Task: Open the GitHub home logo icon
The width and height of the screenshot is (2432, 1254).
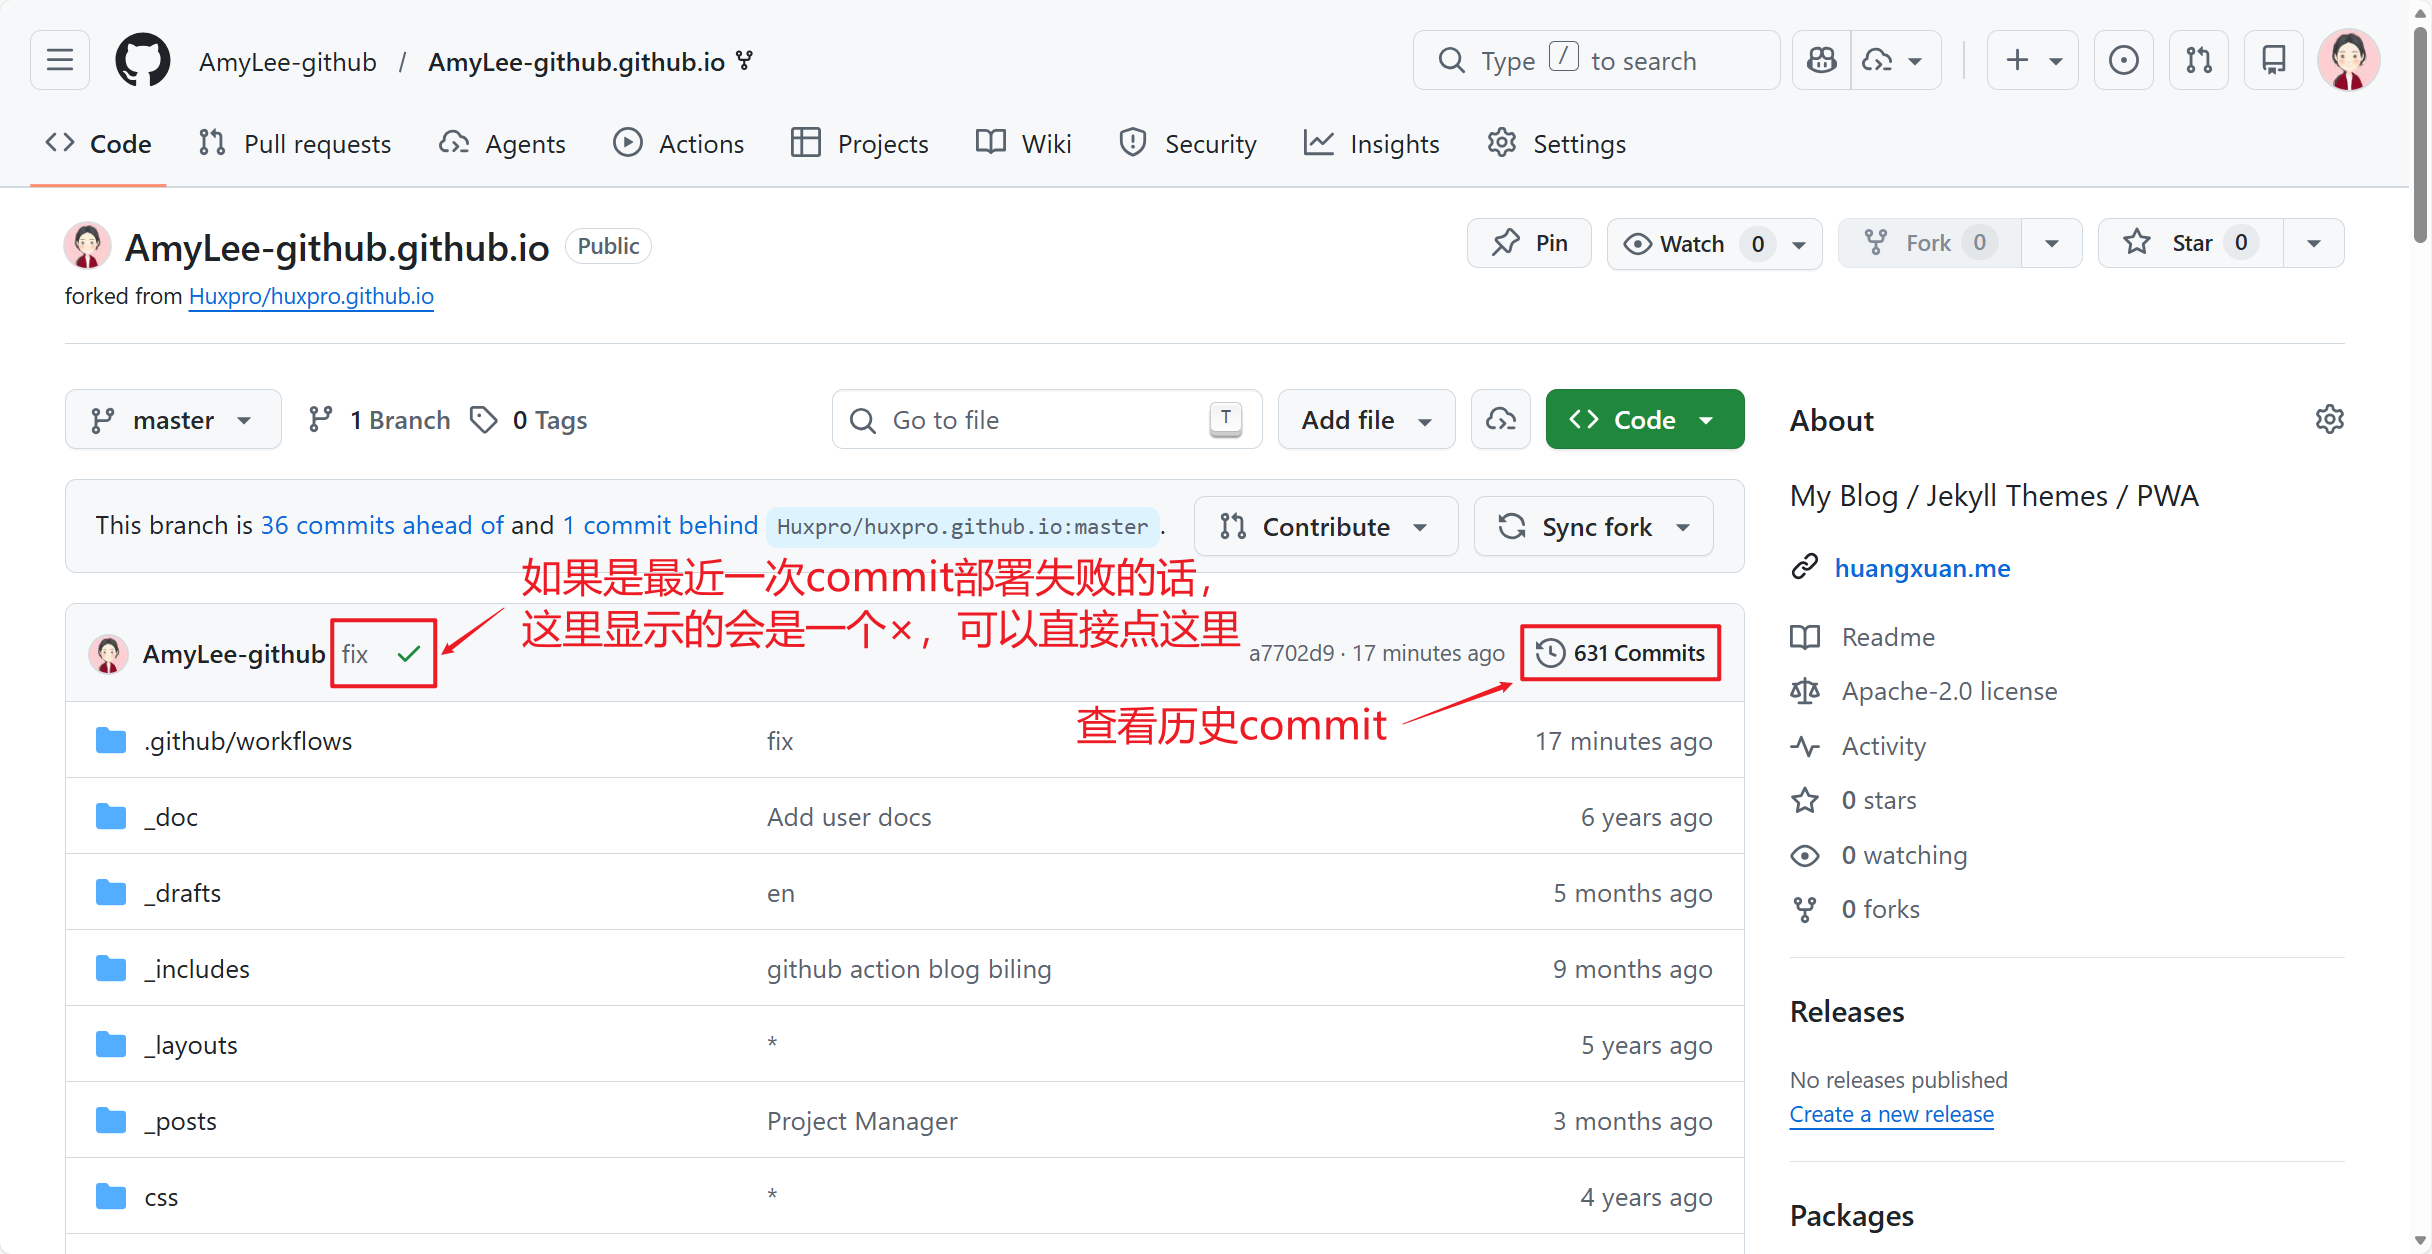Action: click(x=142, y=60)
